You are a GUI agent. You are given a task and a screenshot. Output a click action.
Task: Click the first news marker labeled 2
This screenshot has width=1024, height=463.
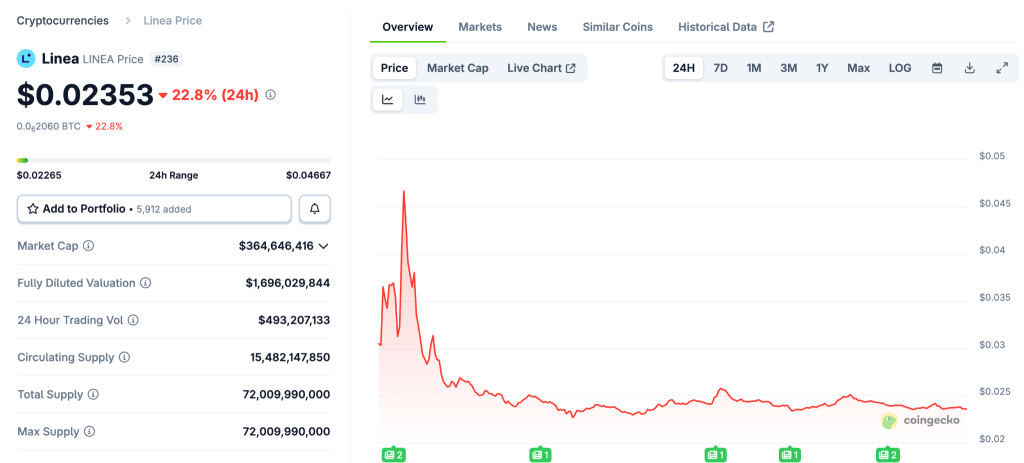click(394, 454)
